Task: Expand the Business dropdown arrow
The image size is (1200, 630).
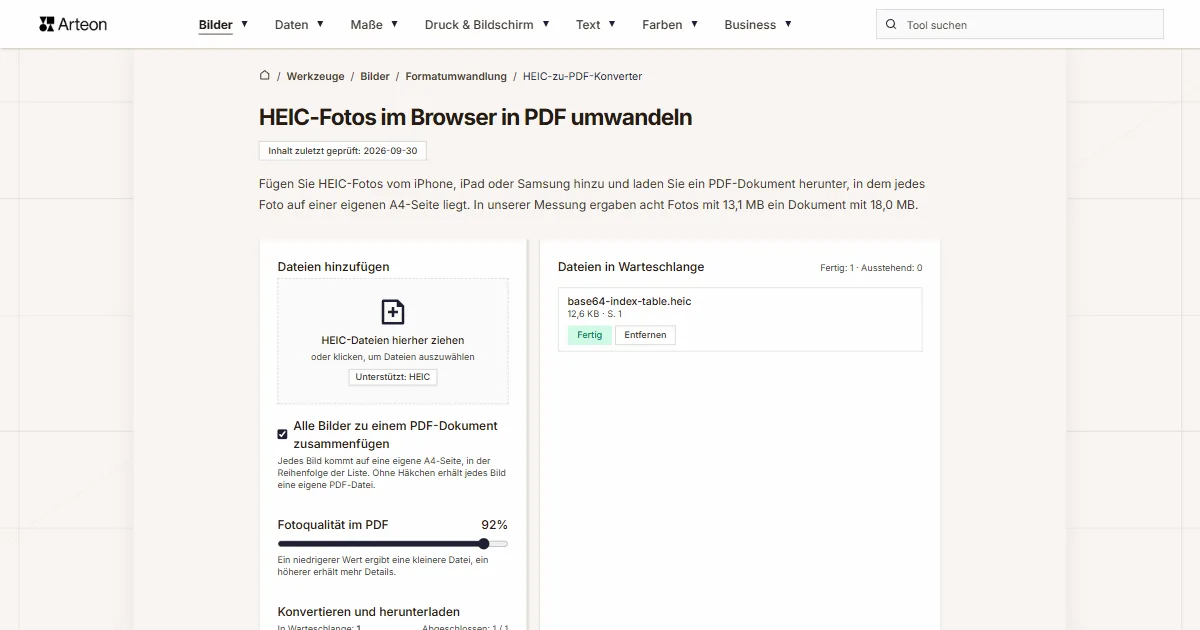Action: [788, 24]
